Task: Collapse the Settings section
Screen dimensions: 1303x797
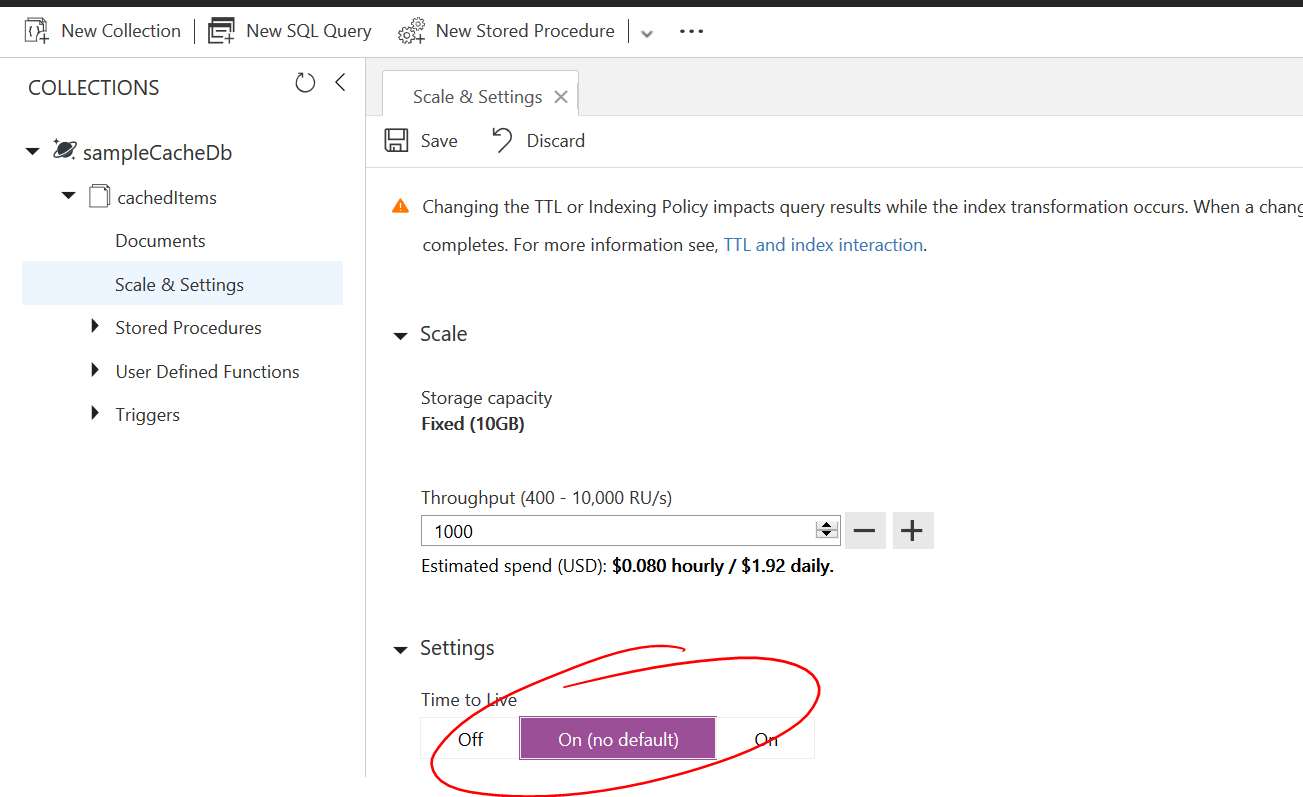Action: [x=400, y=648]
